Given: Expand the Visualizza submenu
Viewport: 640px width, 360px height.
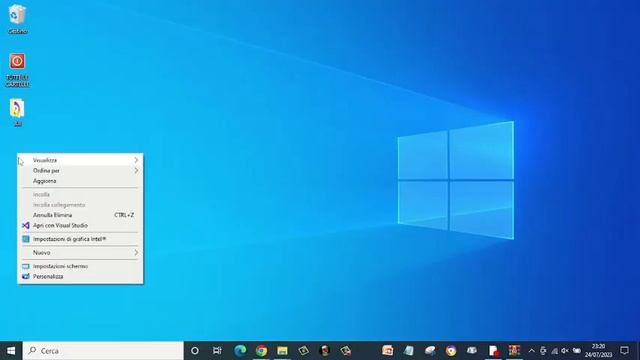Looking at the screenshot, I should 80,160.
